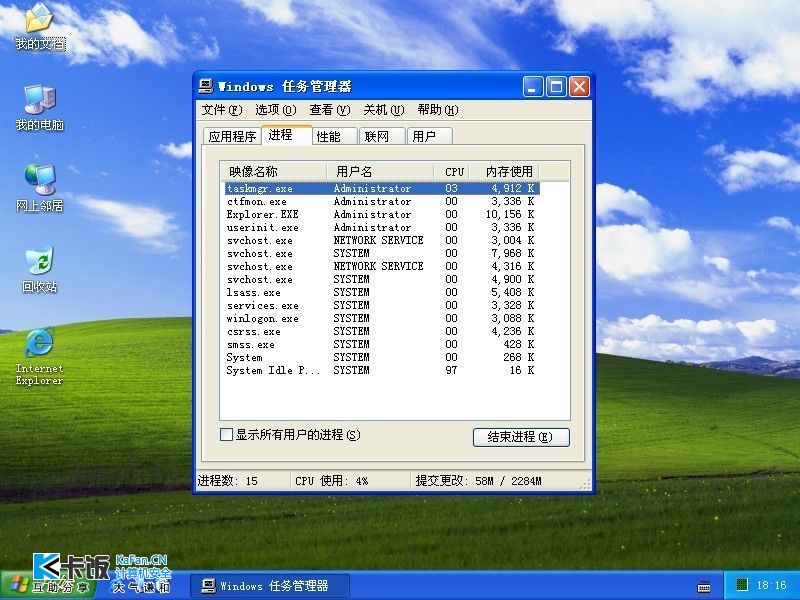Select the svchost.exe row using 4,316 K

point(382,266)
